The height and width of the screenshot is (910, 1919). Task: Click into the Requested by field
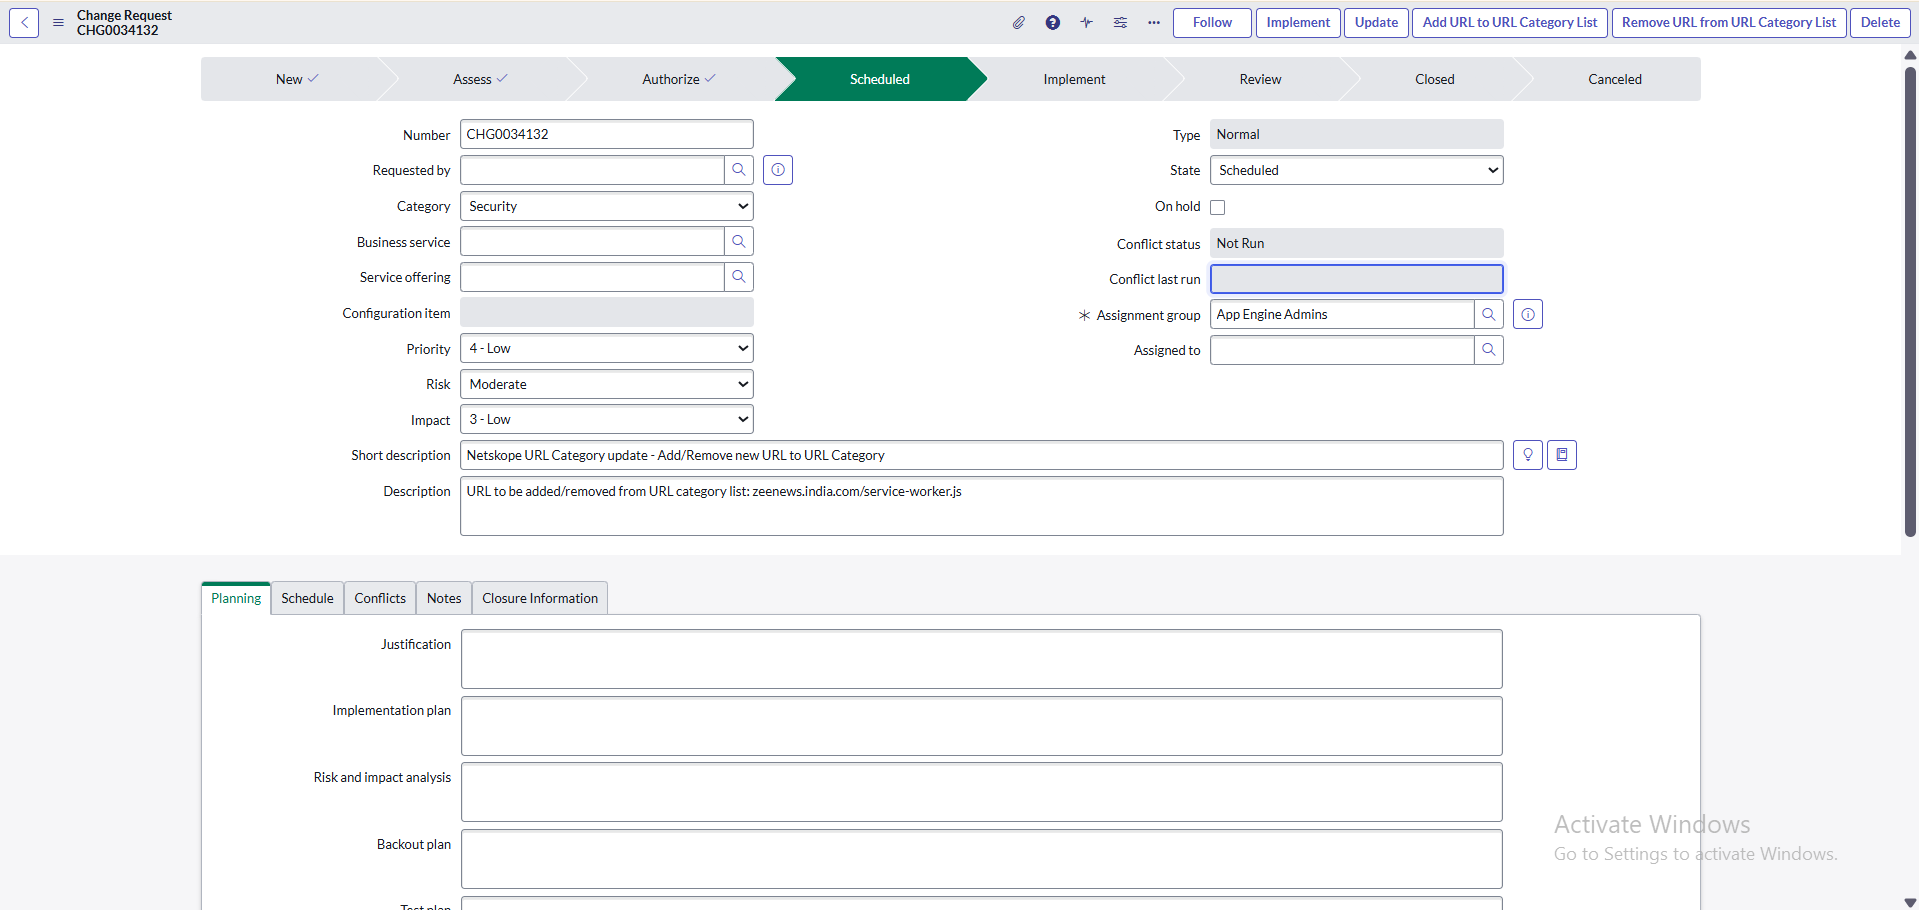(592, 170)
